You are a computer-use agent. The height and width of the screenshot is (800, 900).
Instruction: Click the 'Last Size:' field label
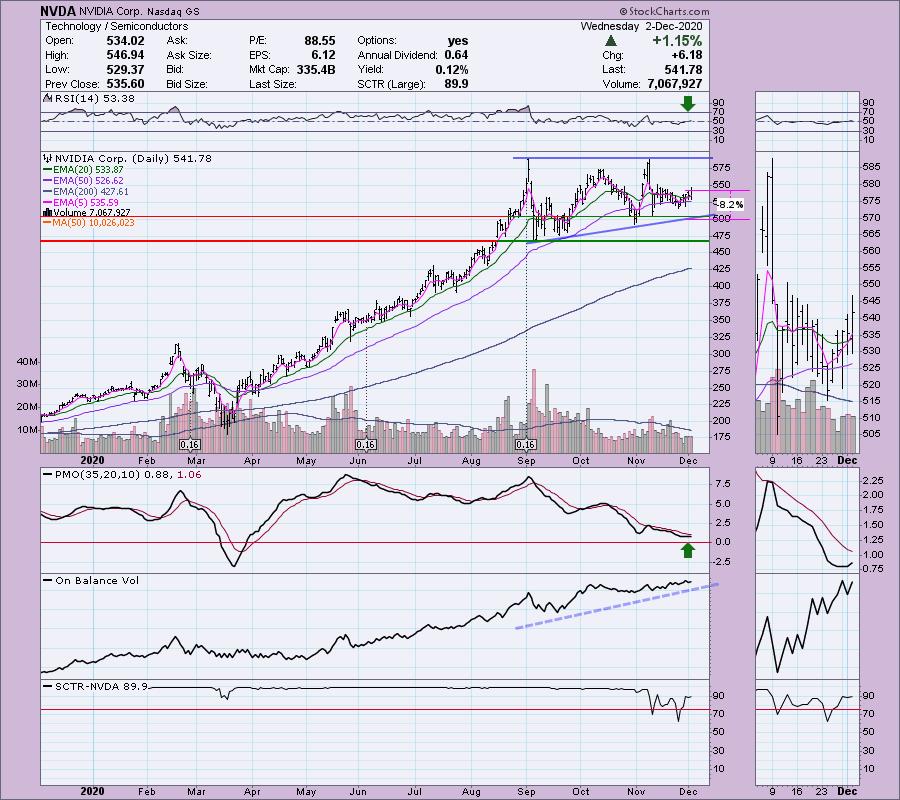(x=273, y=84)
